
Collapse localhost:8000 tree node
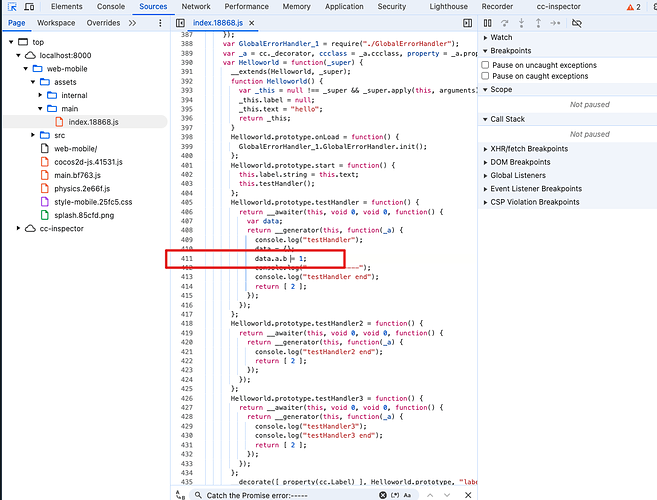tap(18, 55)
